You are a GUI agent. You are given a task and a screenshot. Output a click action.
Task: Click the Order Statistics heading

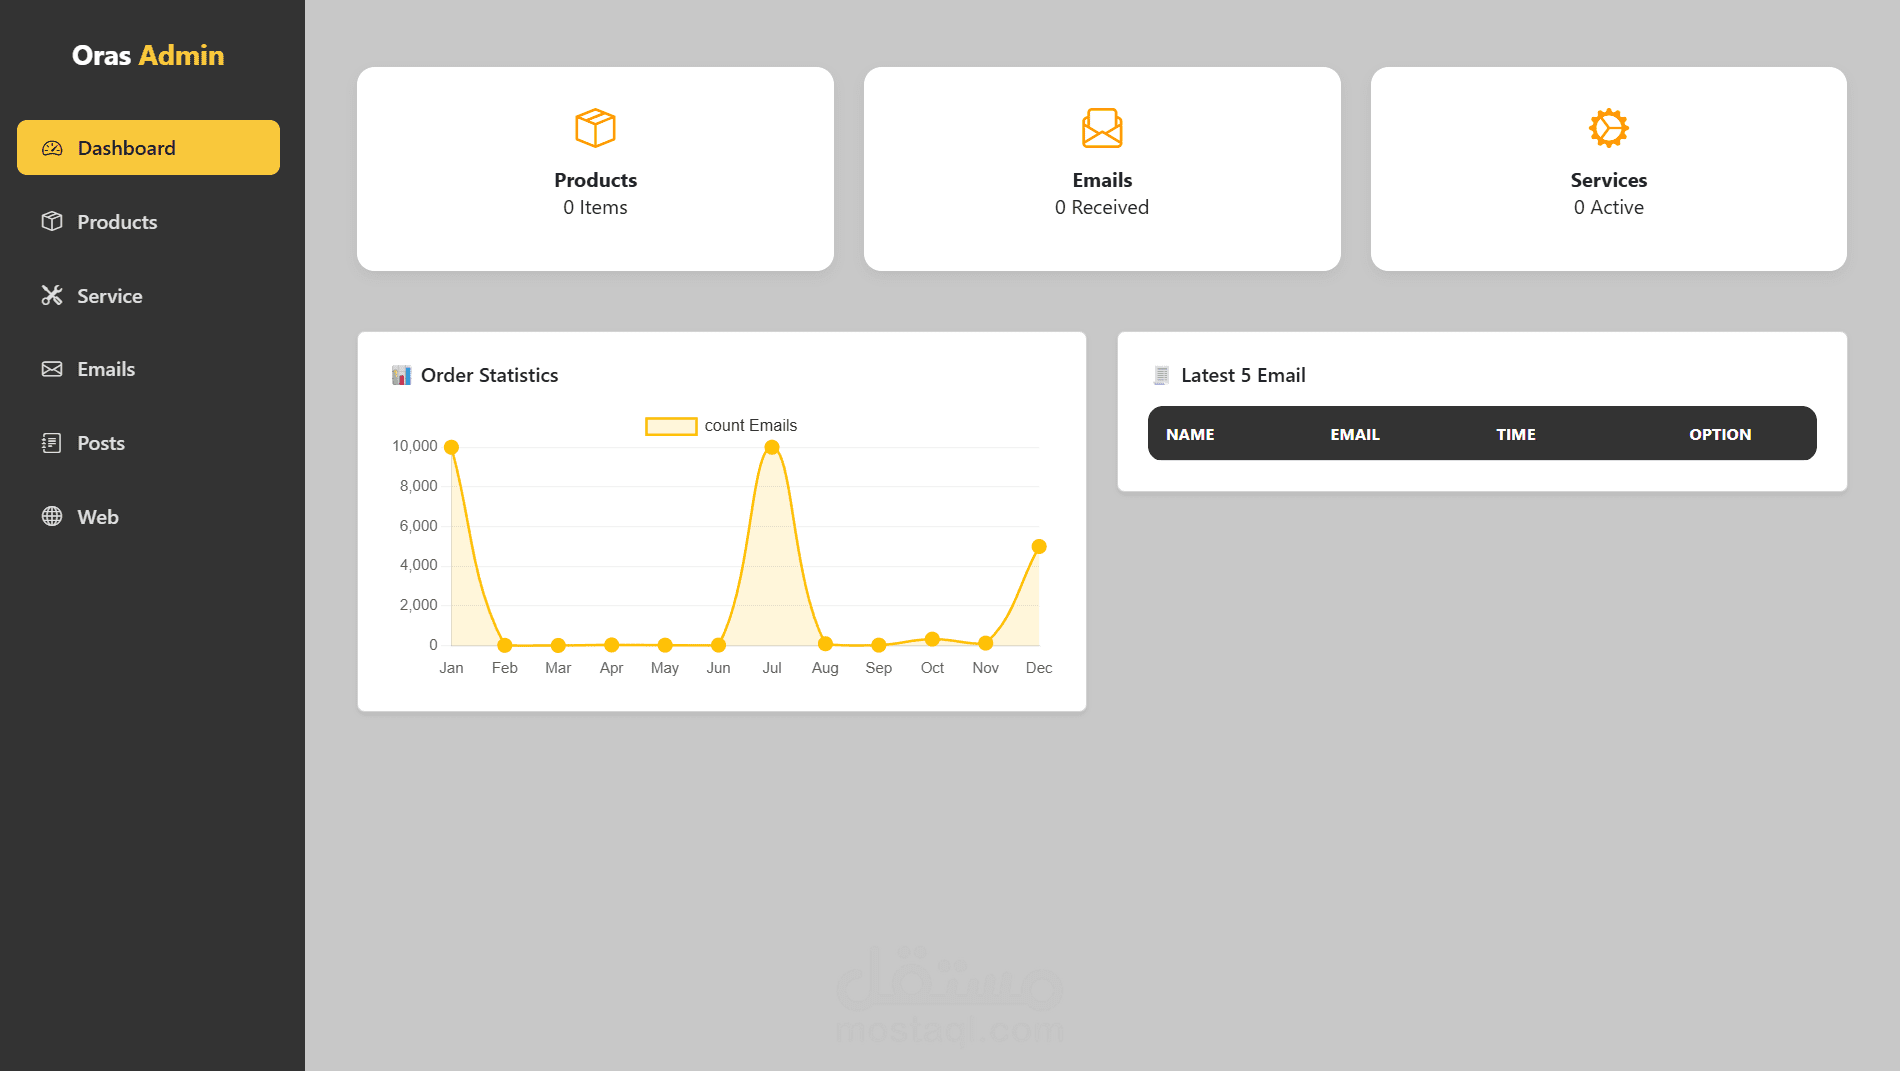490,375
